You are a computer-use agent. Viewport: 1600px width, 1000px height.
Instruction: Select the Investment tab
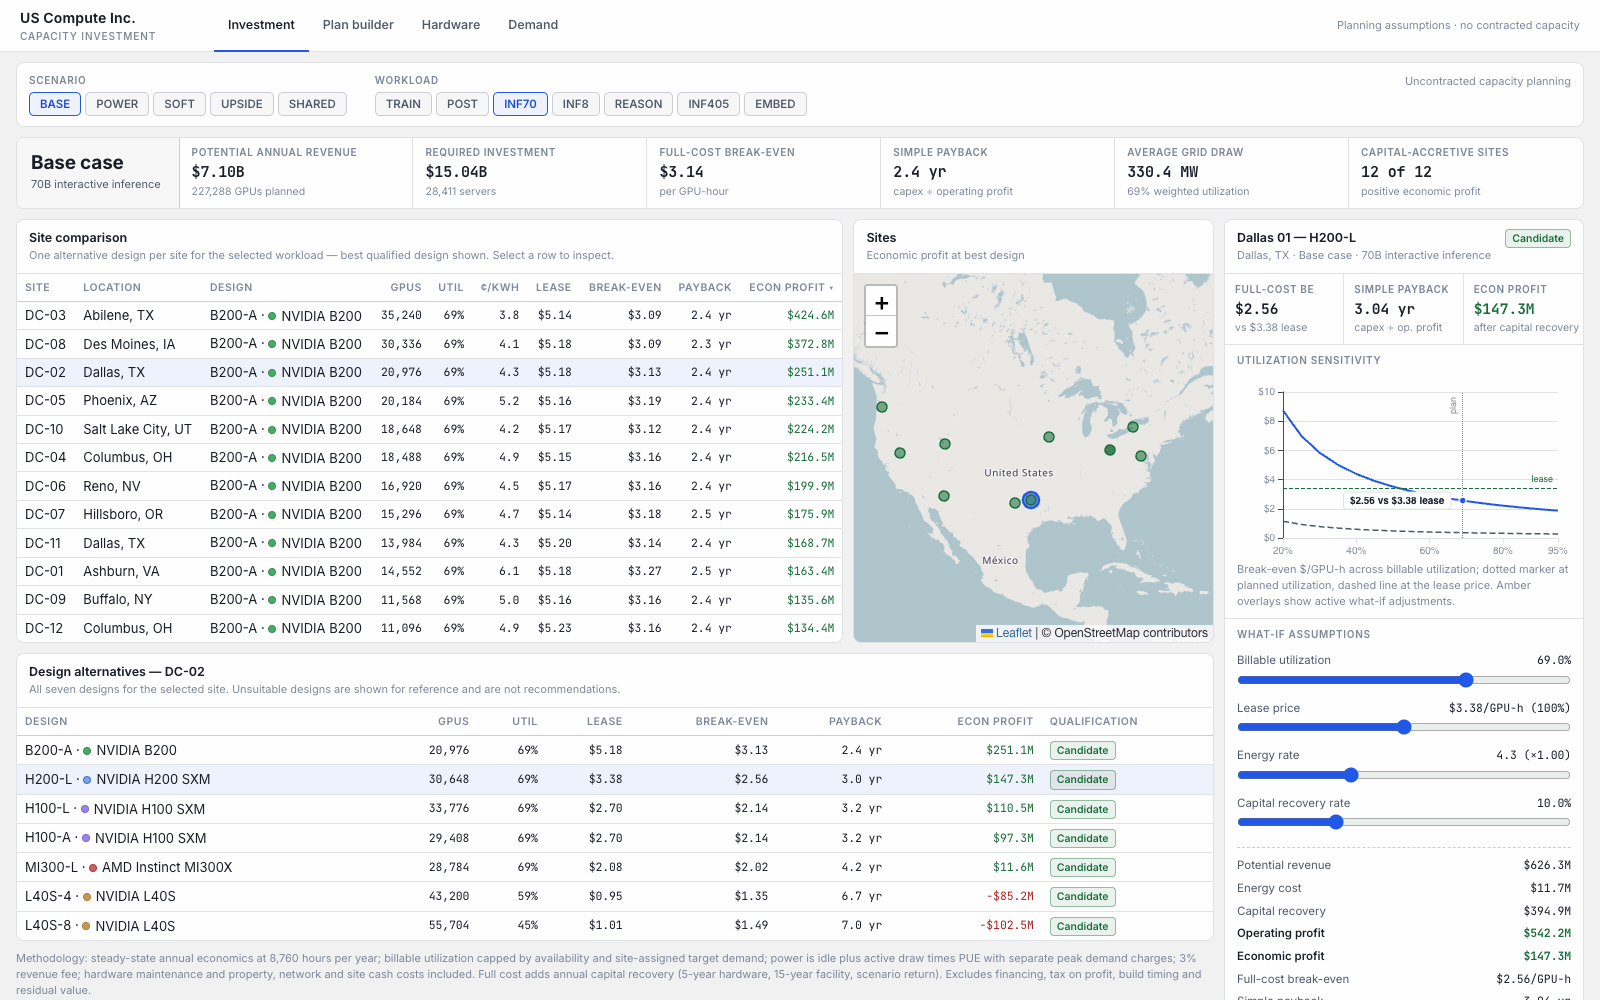[261, 25]
